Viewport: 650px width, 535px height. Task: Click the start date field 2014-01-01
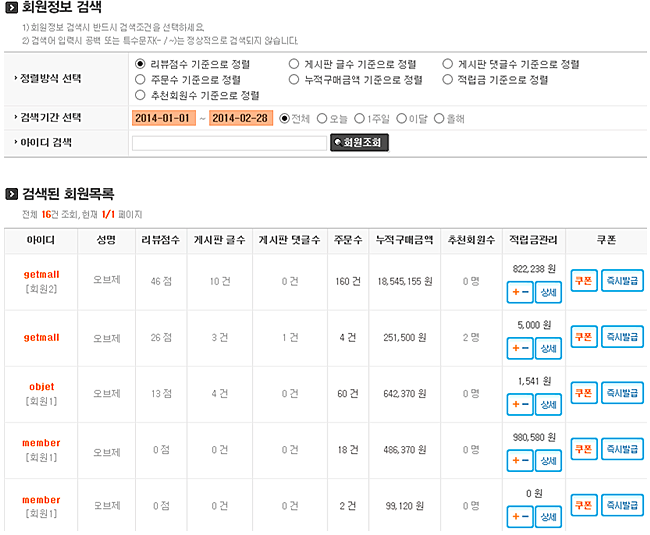pyautogui.click(x=162, y=118)
